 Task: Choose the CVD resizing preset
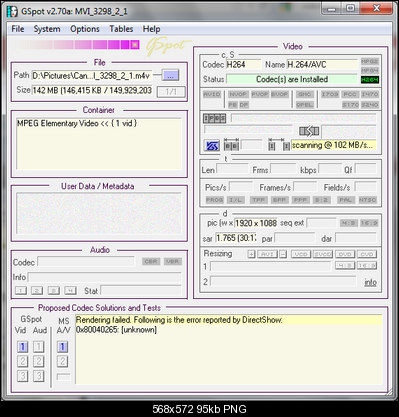pyautogui.click(x=367, y=254)
